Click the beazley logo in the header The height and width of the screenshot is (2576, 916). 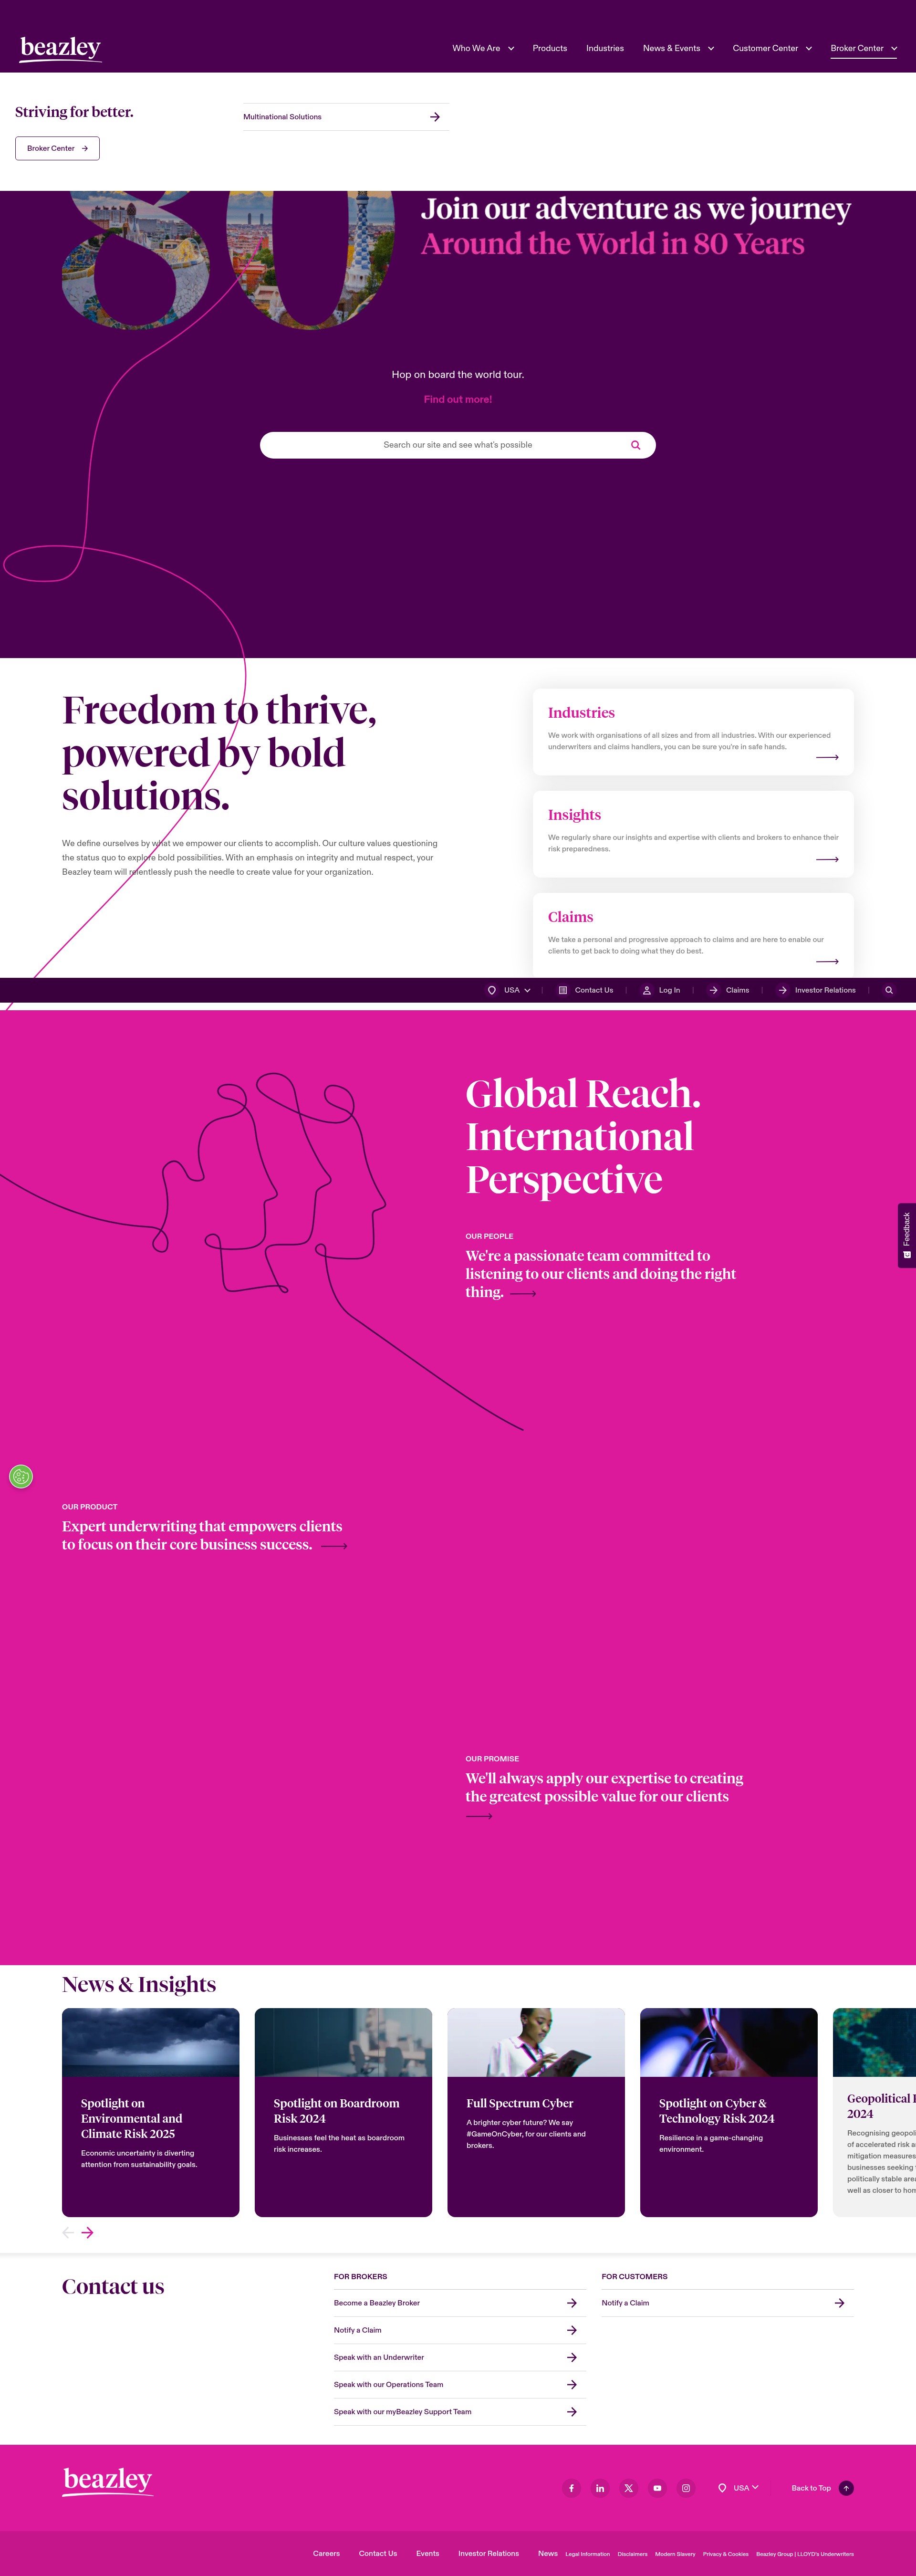(60, 48)
